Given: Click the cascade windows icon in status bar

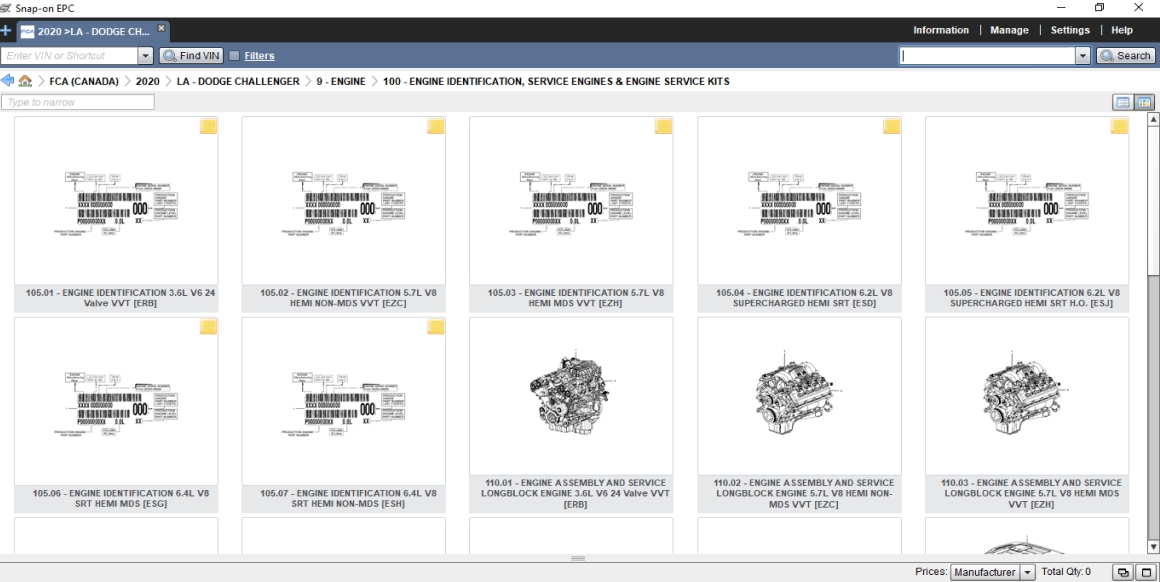Looking at the screenshot, I should click(x=1122, y=572).
